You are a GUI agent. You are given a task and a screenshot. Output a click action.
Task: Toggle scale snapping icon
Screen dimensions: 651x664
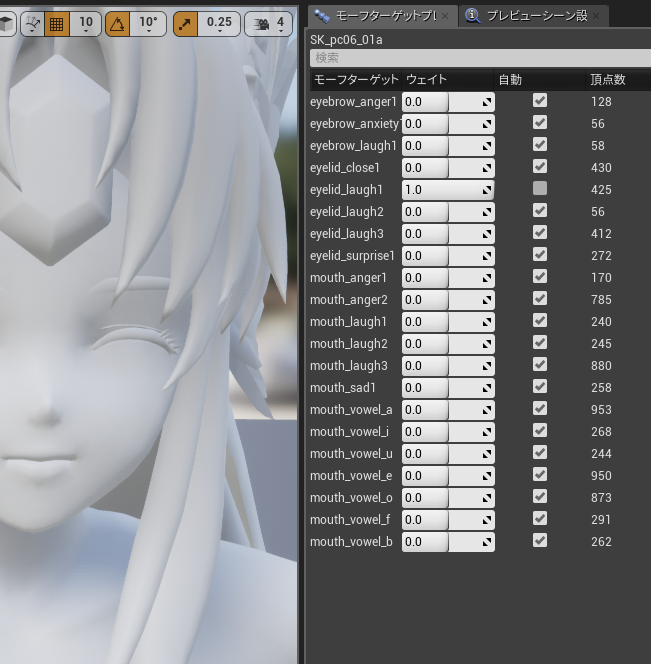pos(185,24)
